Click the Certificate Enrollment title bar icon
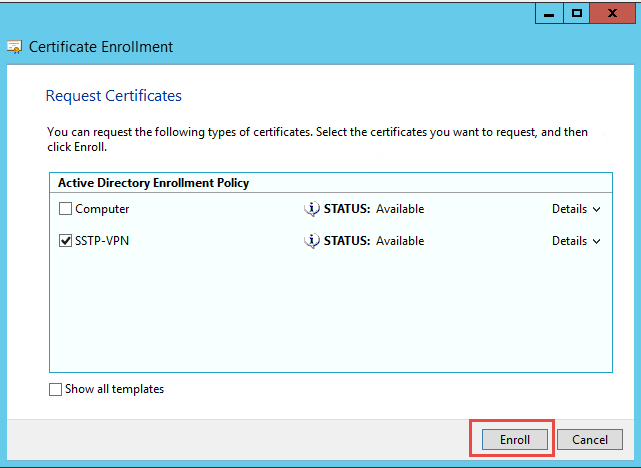 14,47
